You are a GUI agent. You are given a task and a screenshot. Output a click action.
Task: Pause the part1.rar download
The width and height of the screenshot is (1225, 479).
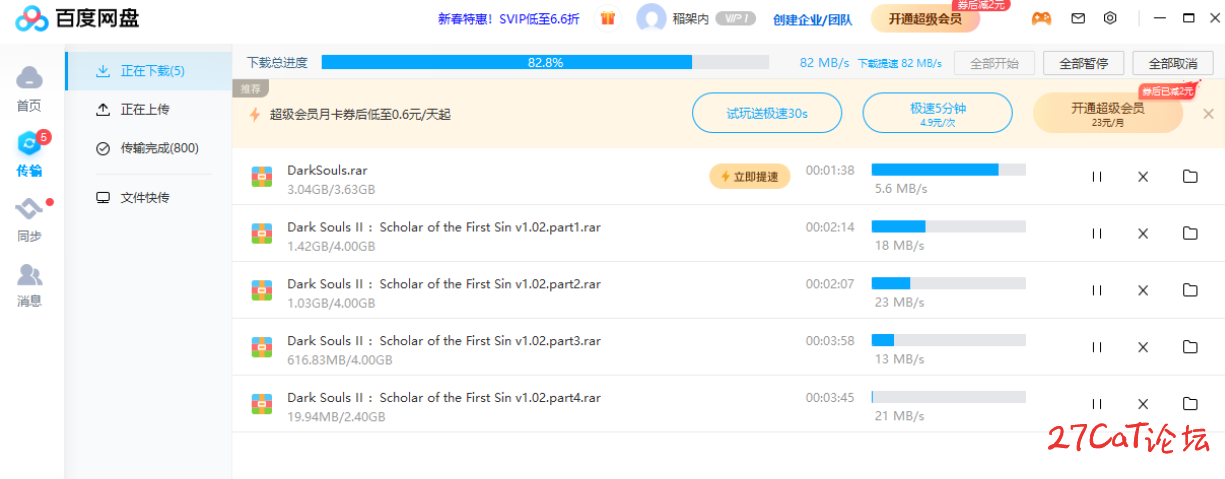tap(1097, 233)
